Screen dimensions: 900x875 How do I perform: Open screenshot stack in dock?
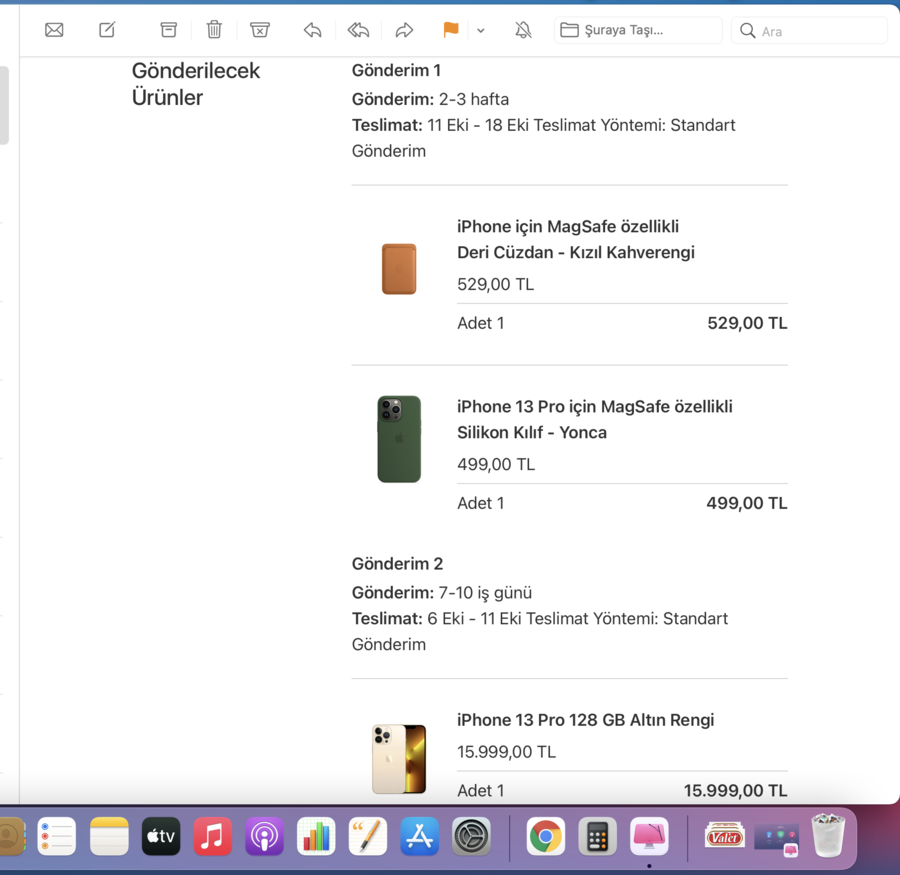[776, 838]
